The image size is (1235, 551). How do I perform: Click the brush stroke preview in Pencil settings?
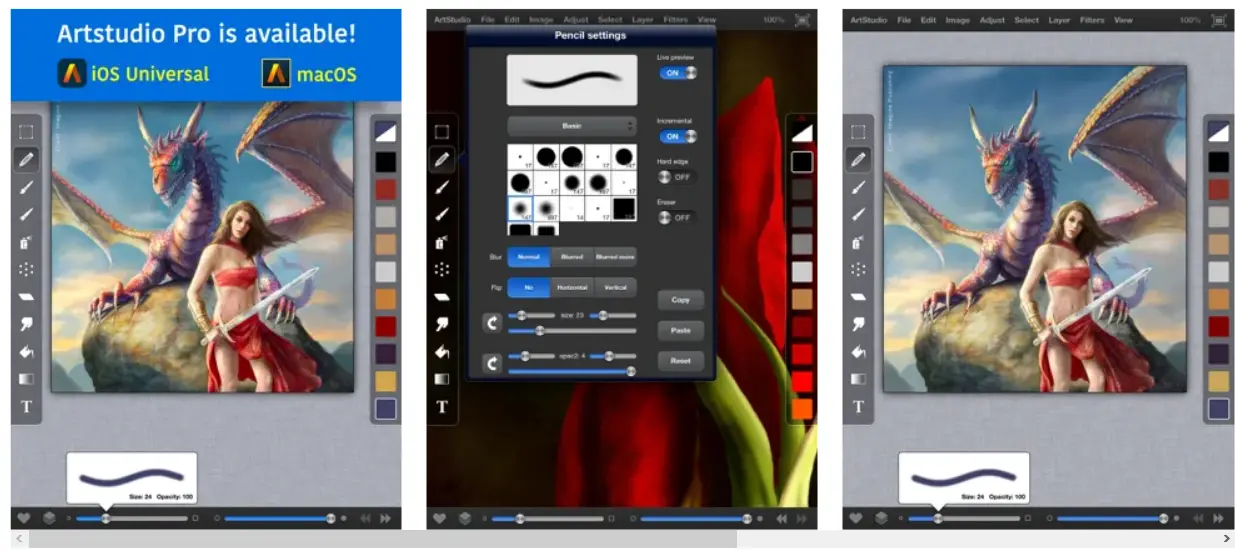[x=572, y=80]
